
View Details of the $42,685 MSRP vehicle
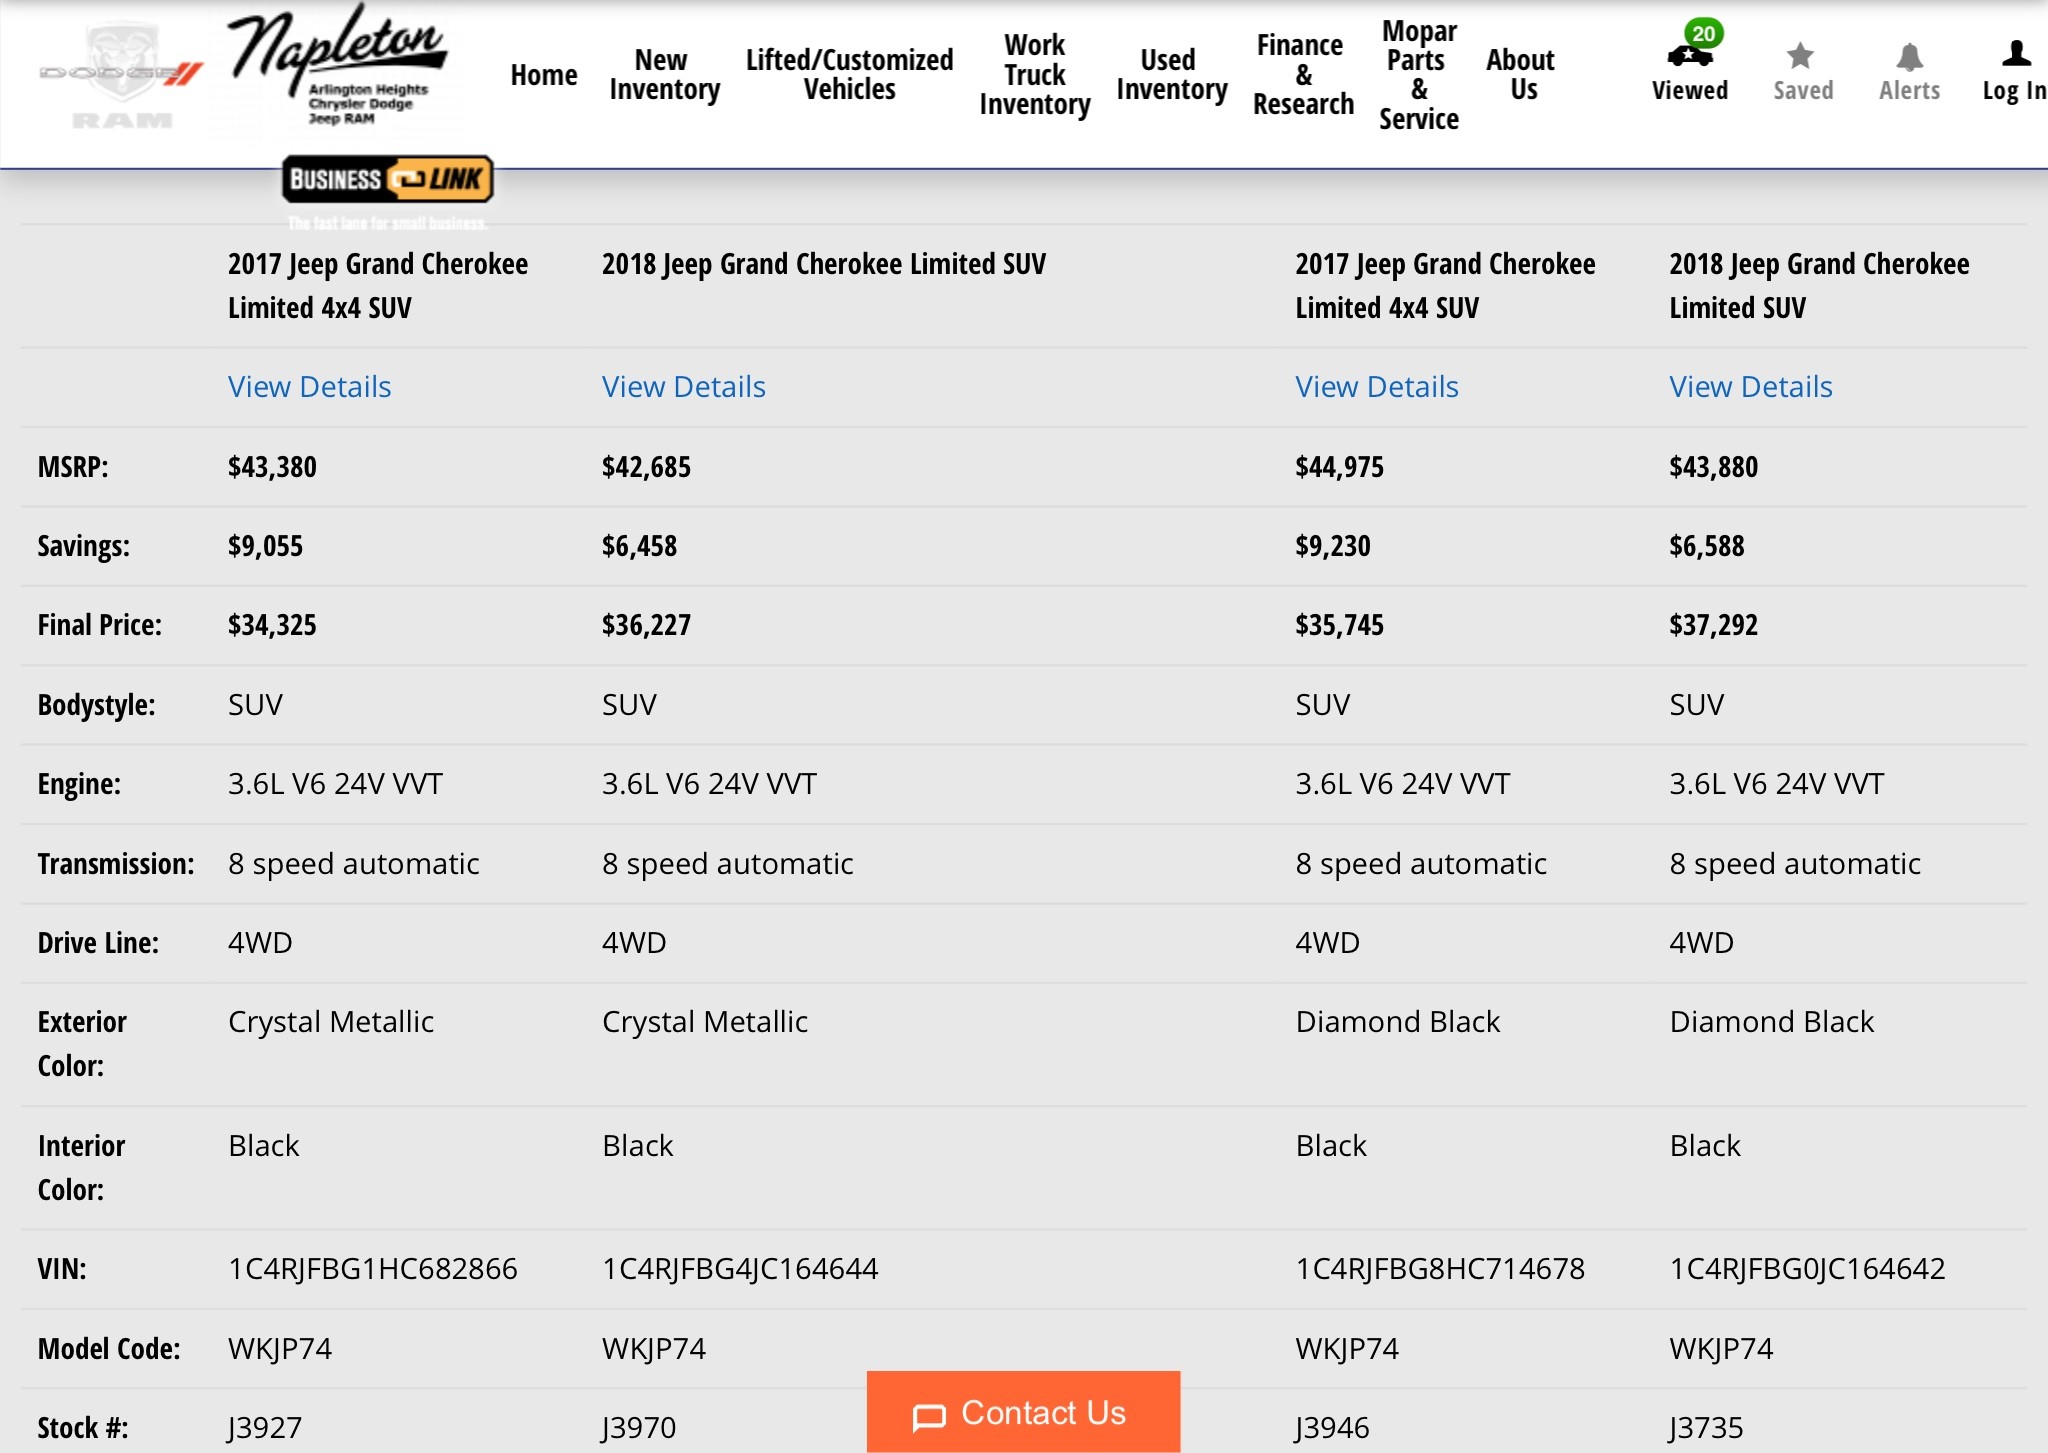click(x=683, y=387)
